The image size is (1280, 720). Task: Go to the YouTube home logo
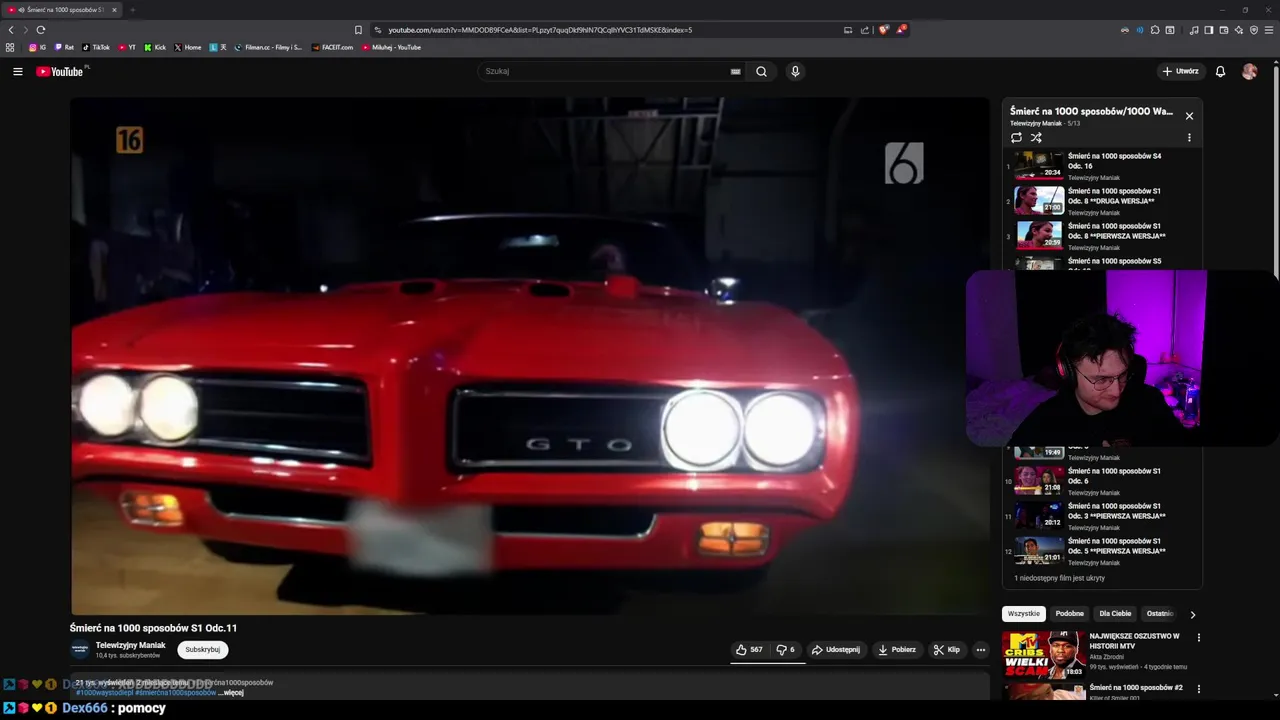[62, 71]
